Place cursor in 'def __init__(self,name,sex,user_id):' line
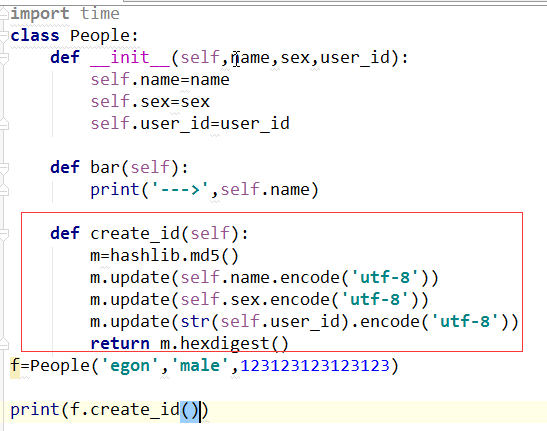 [x=229, y=58]
